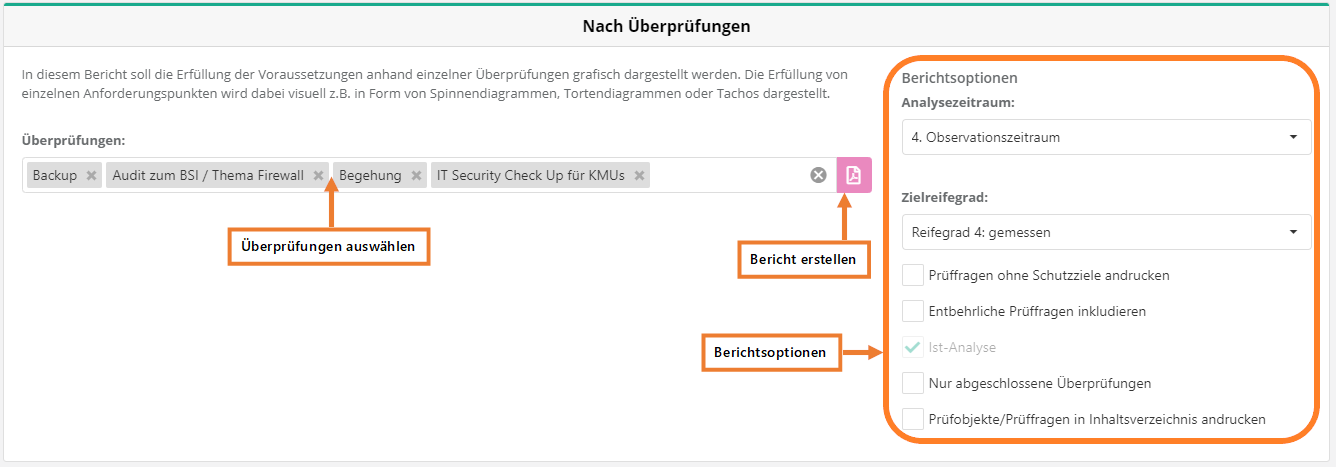Toggle the Ist-Analyse checkbox
Image resolution: width=1336 pixels, height=467 pixels.
(912, 347)
